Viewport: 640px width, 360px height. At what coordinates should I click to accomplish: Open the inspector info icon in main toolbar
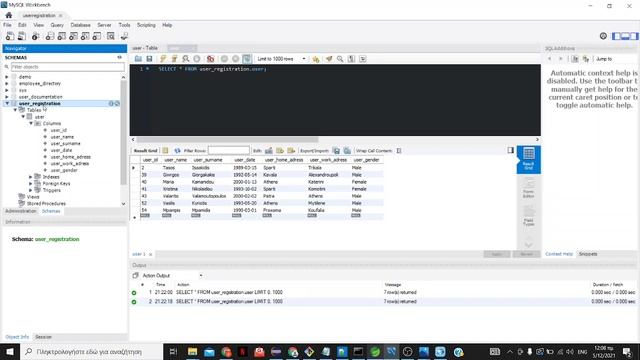point(36,36)
